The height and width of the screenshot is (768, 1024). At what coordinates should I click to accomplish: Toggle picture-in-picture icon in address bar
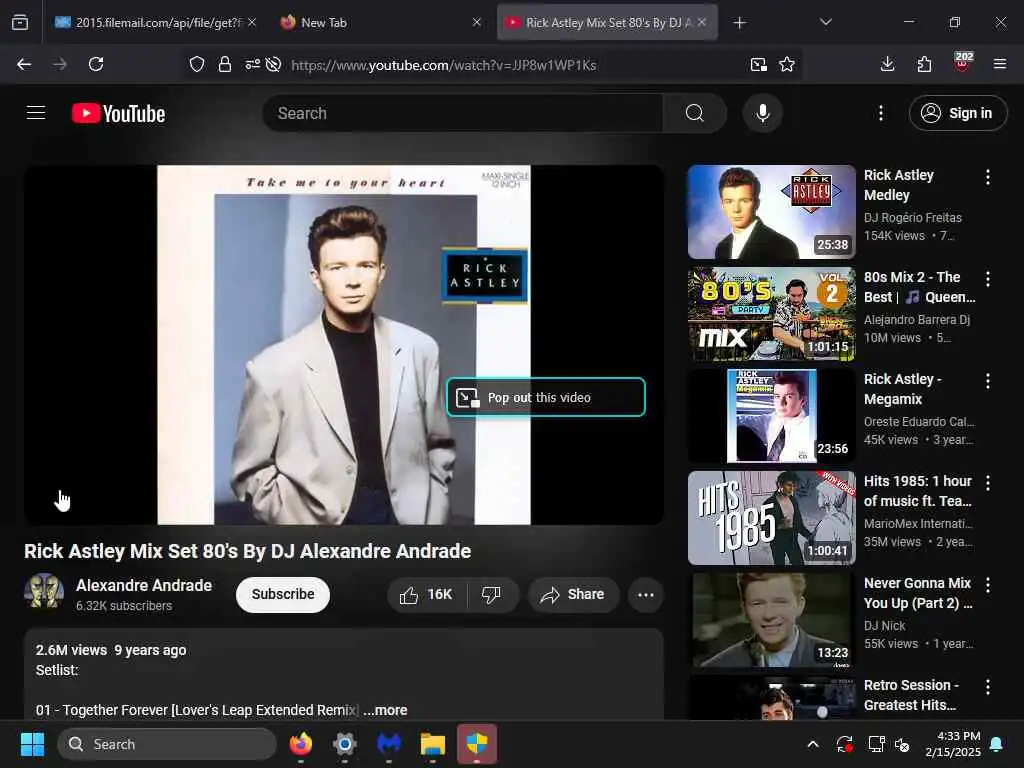tap(758, 64)
